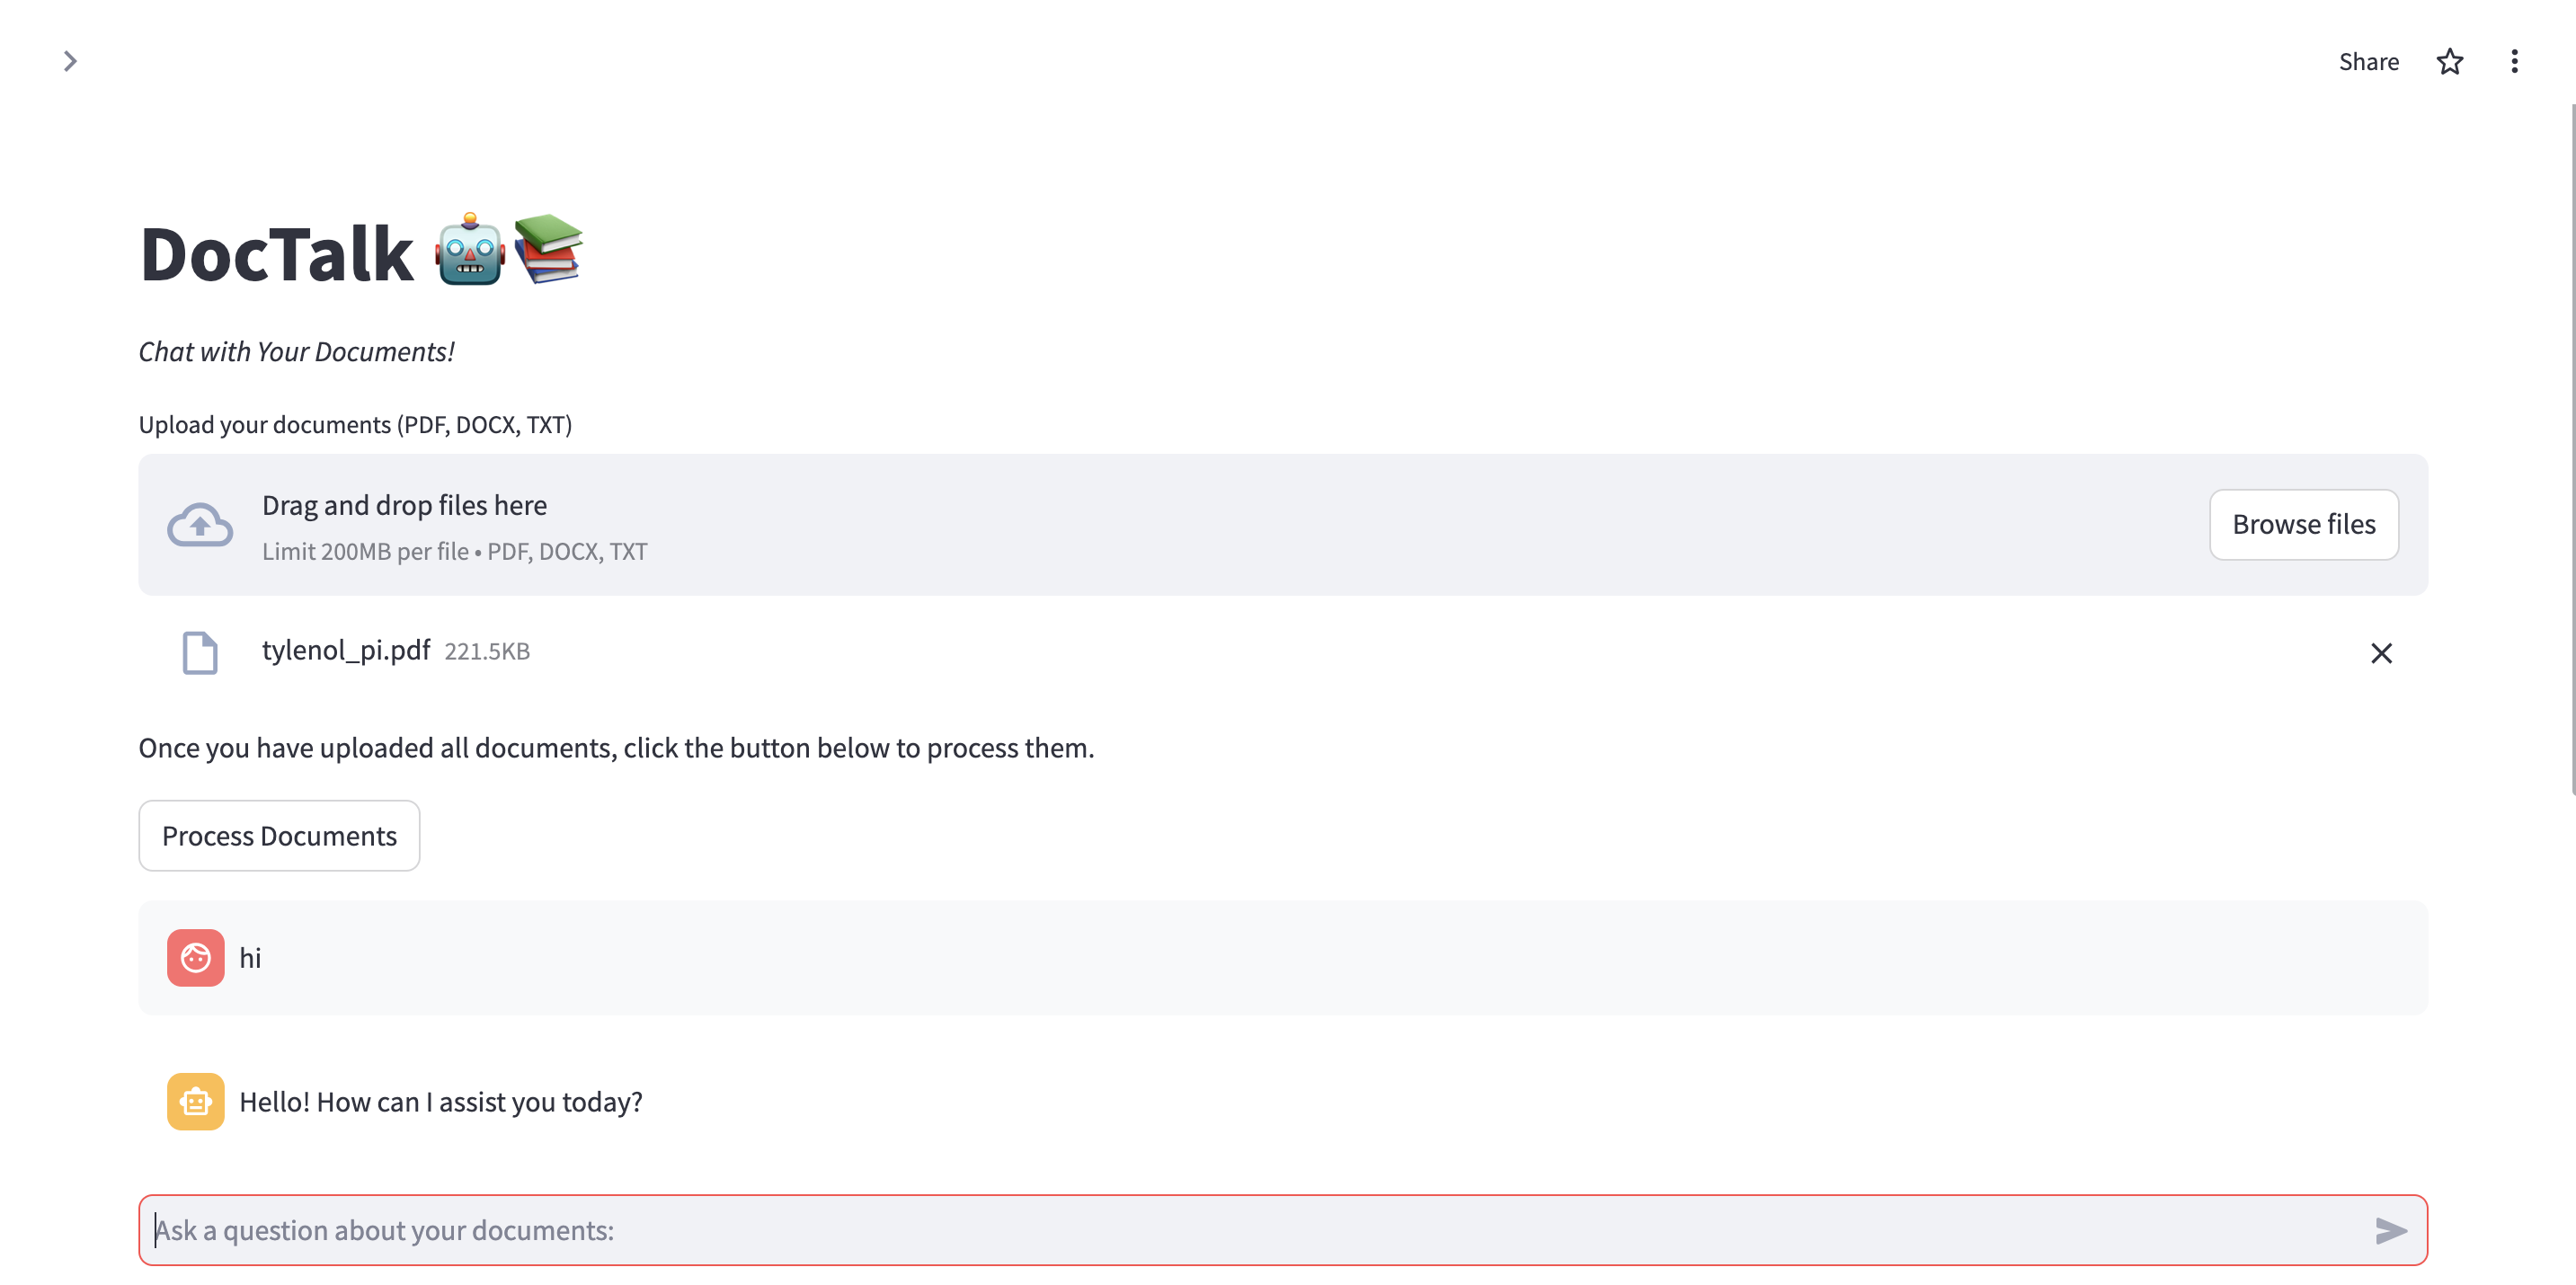
Task: Click the drag and drop files area
Action: pyautogui.click(x=1200, y=525)
